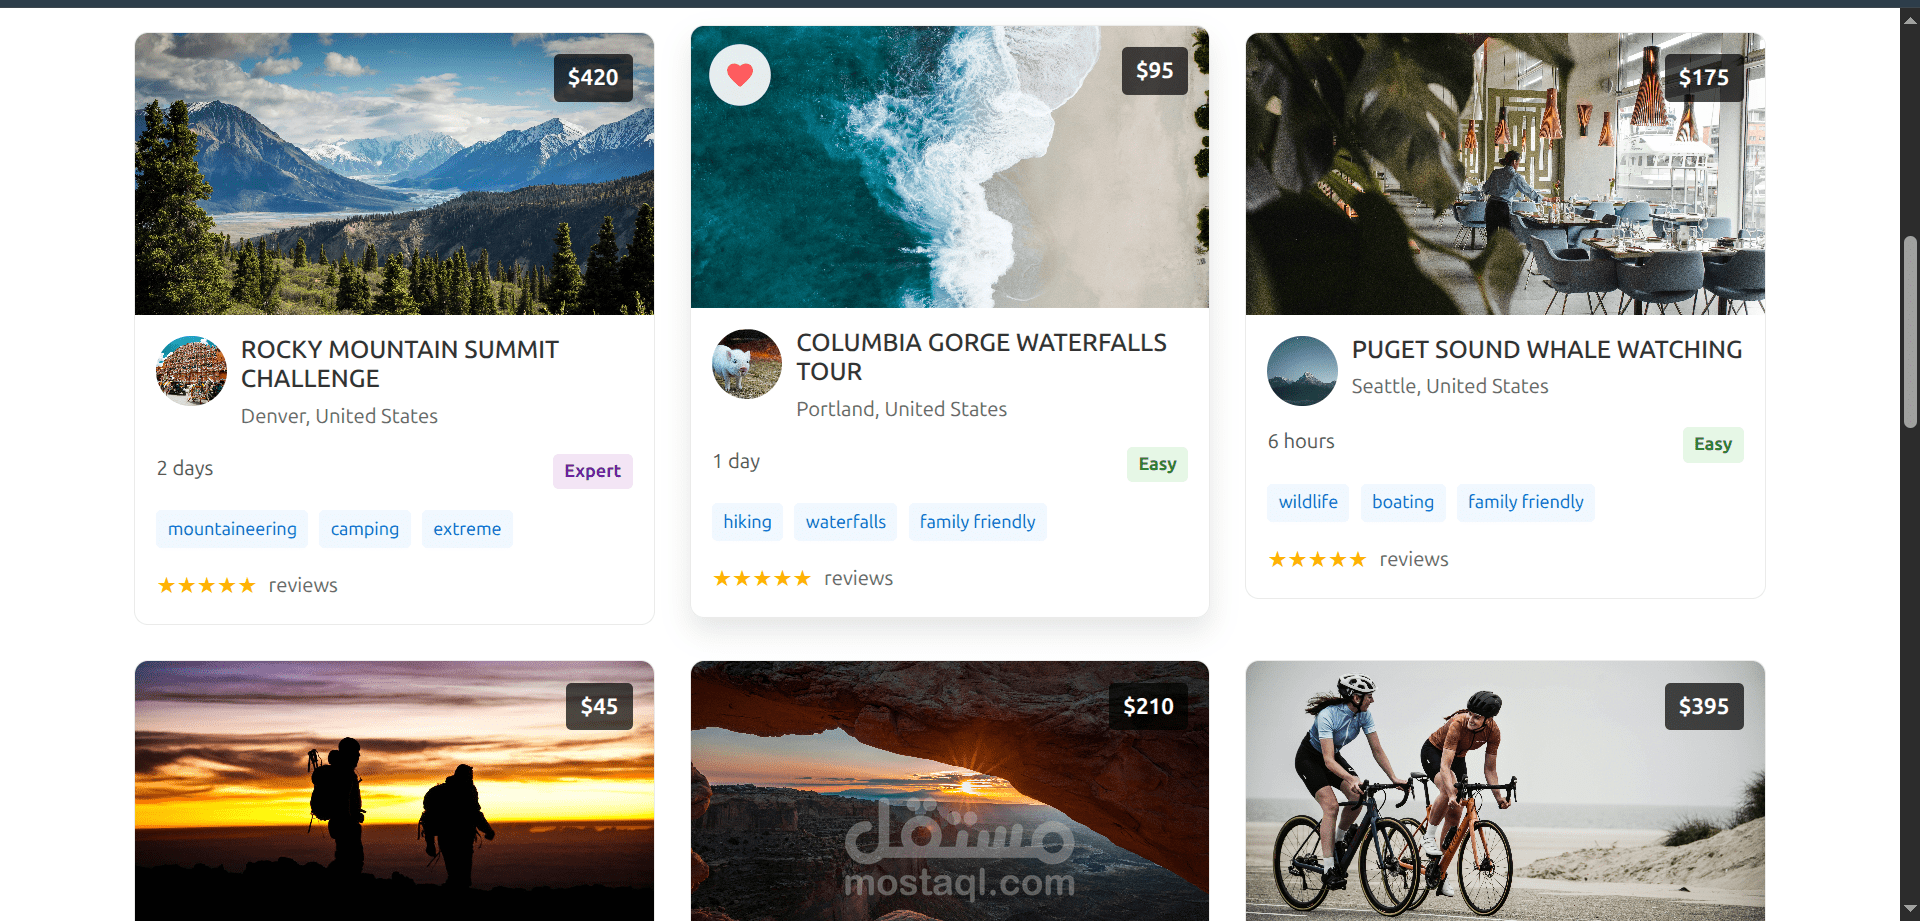1920x921 pixels.
Task: Select family friendly tag on Columbia Gorge card
Action: coord(978,522)
